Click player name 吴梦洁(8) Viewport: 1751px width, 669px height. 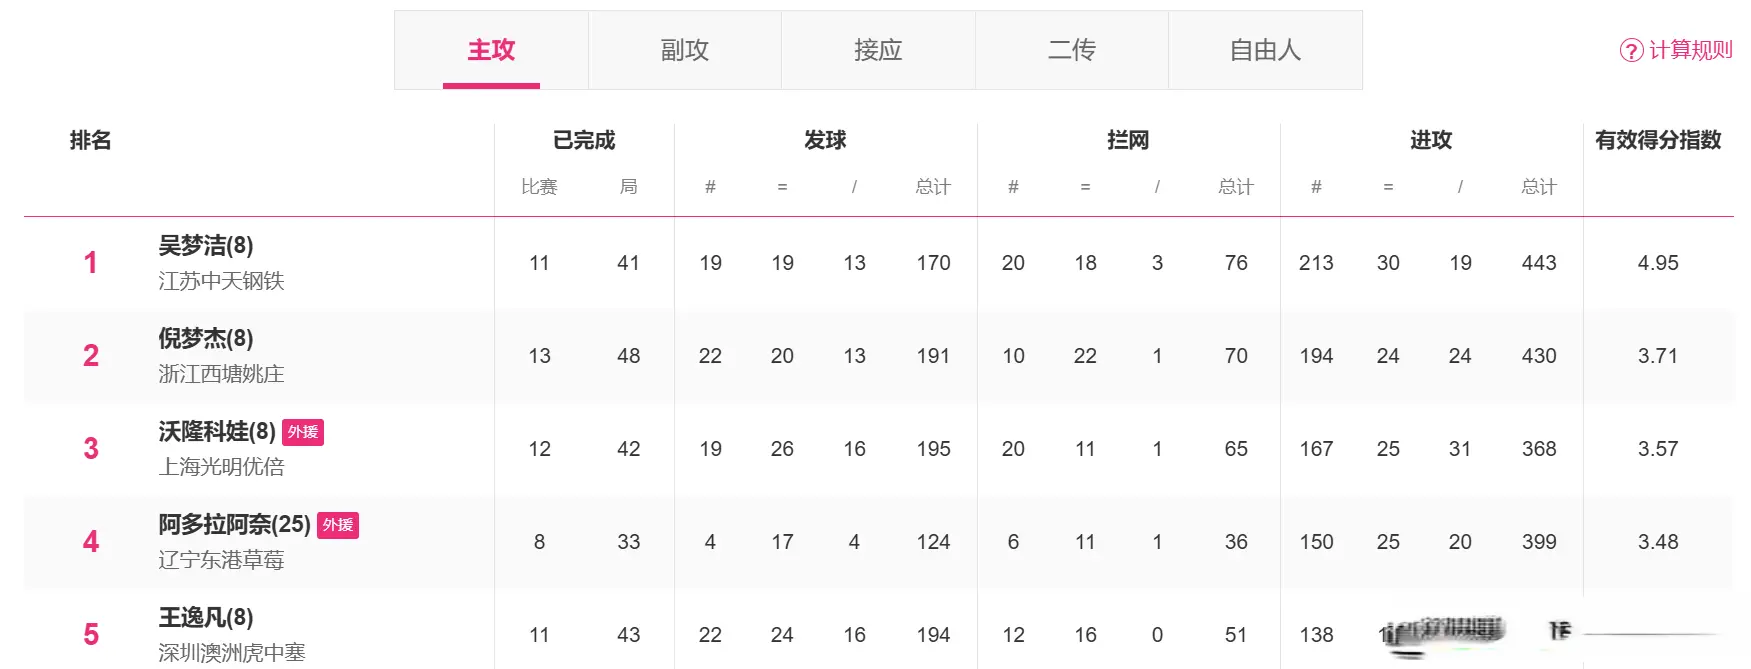pos(206,245)
